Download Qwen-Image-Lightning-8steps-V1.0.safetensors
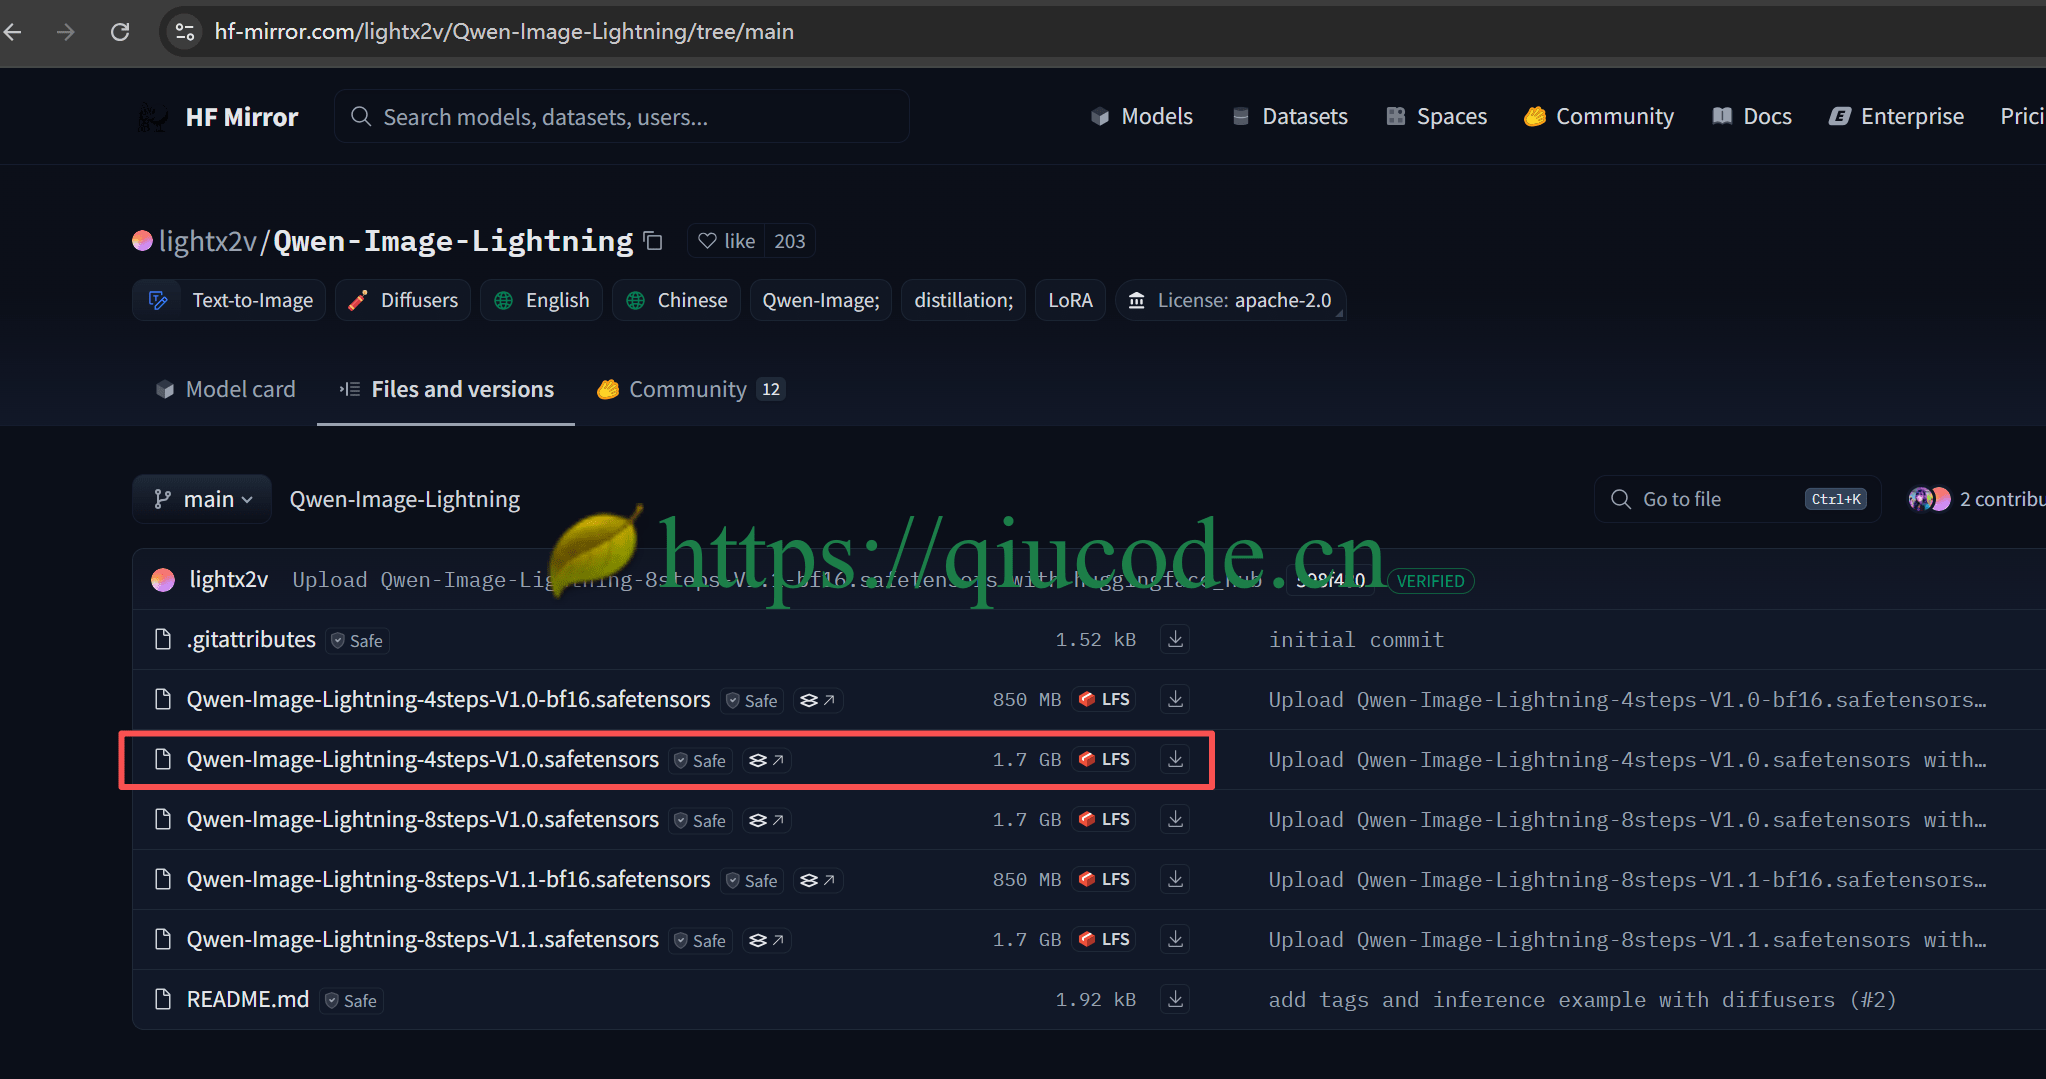2046x1079 pixels. click(x=1176, y=819)
